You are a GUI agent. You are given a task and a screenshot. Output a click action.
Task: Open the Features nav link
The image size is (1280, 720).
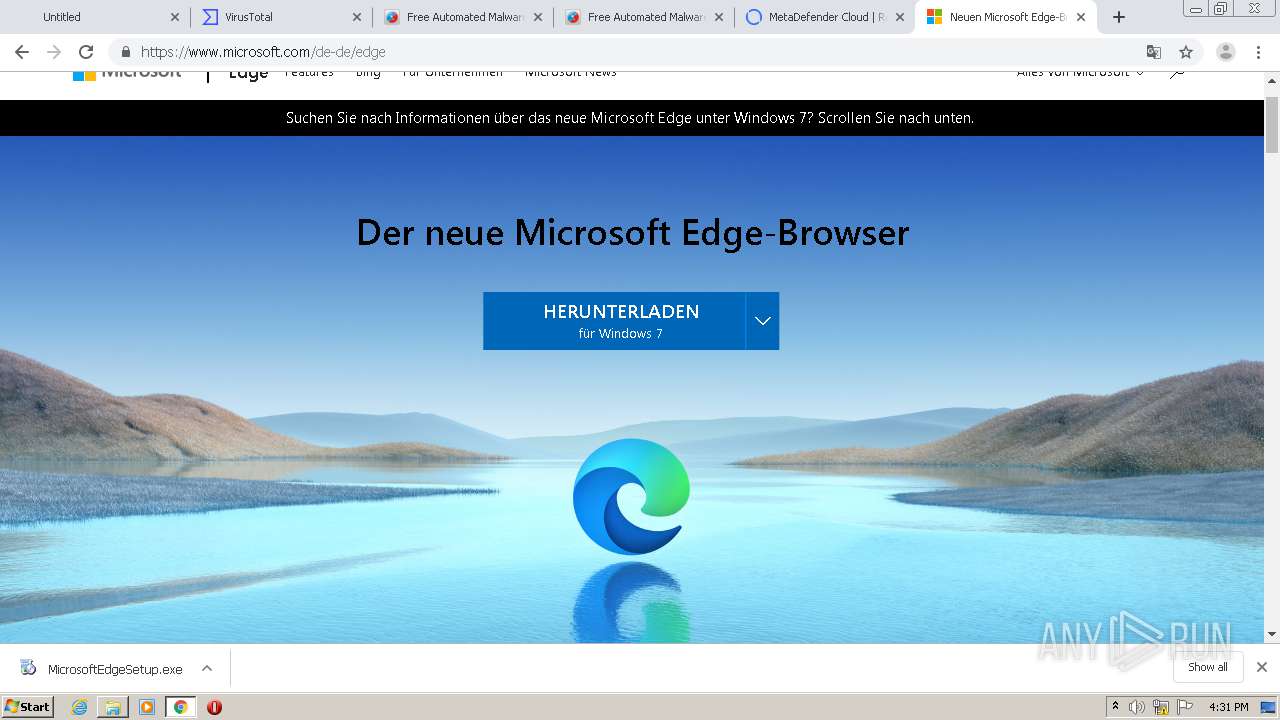coord(309,73)
